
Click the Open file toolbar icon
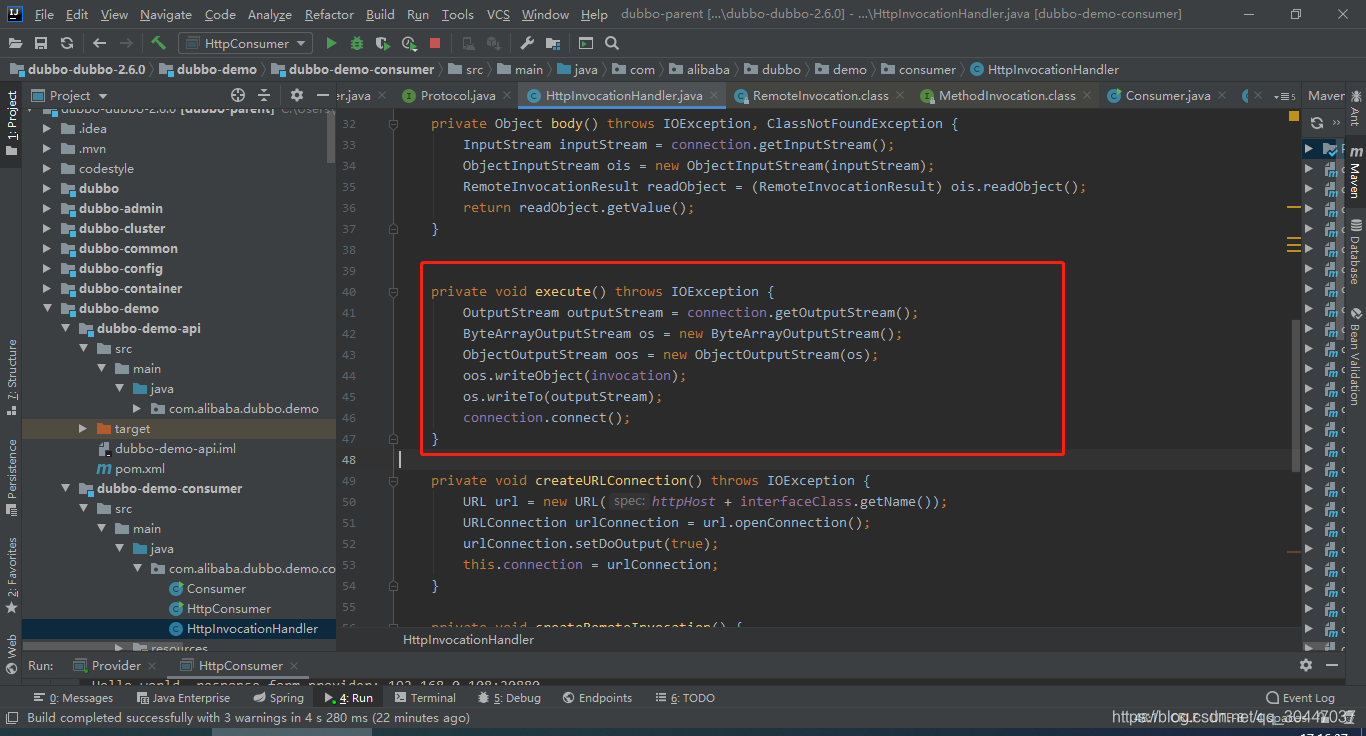16,43
